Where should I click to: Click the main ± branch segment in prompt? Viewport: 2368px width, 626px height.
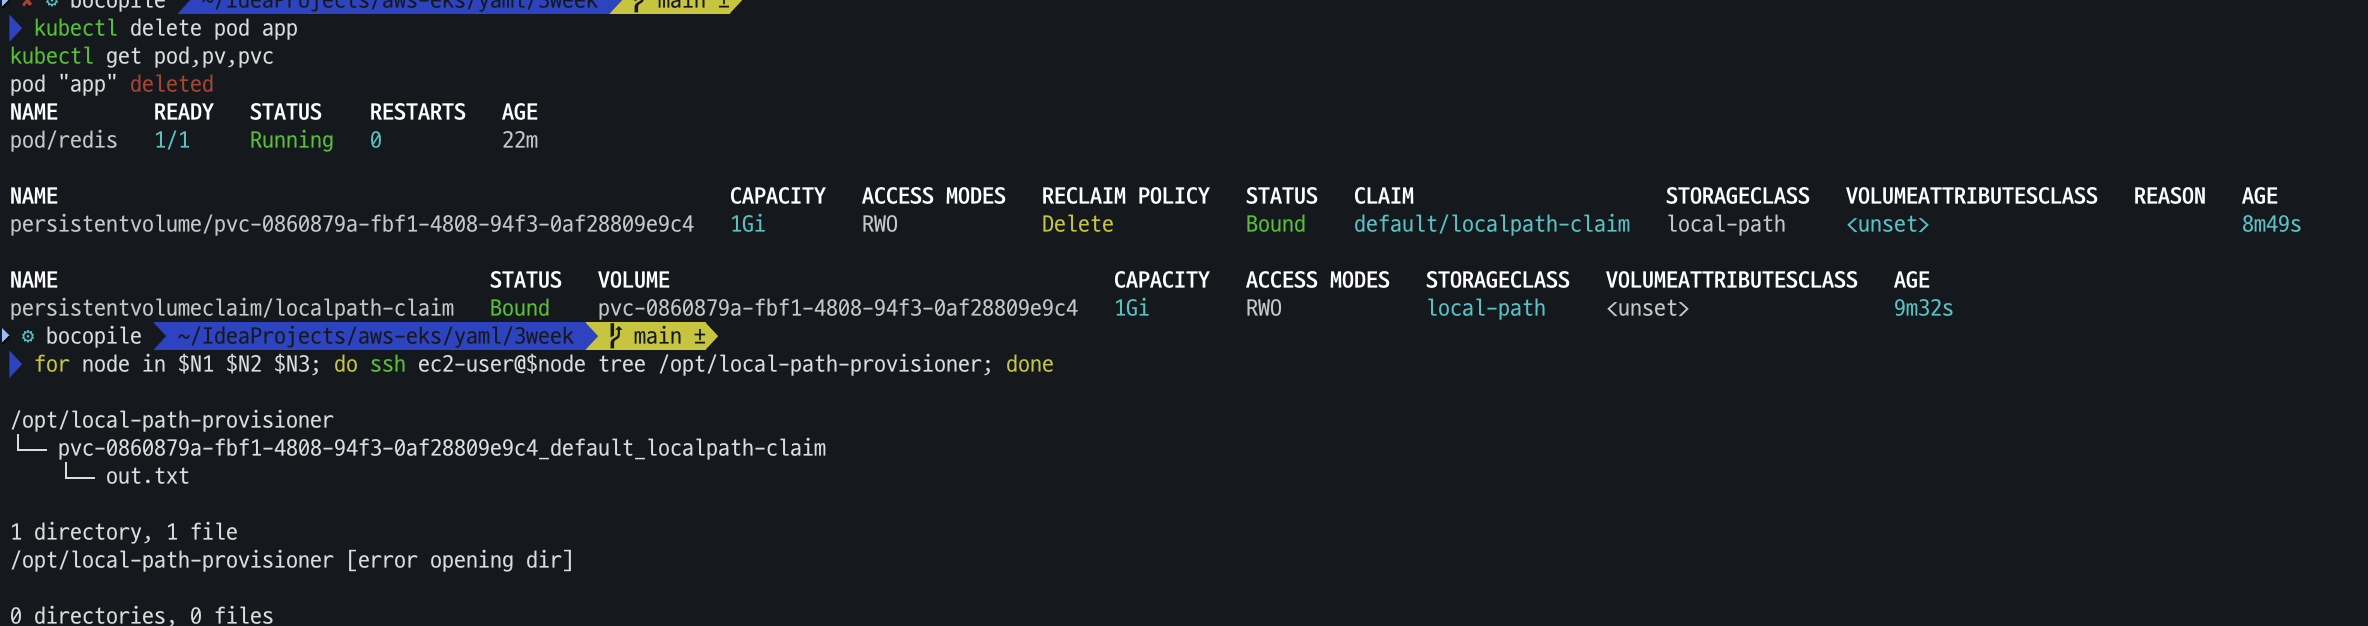tap(658, 336)
